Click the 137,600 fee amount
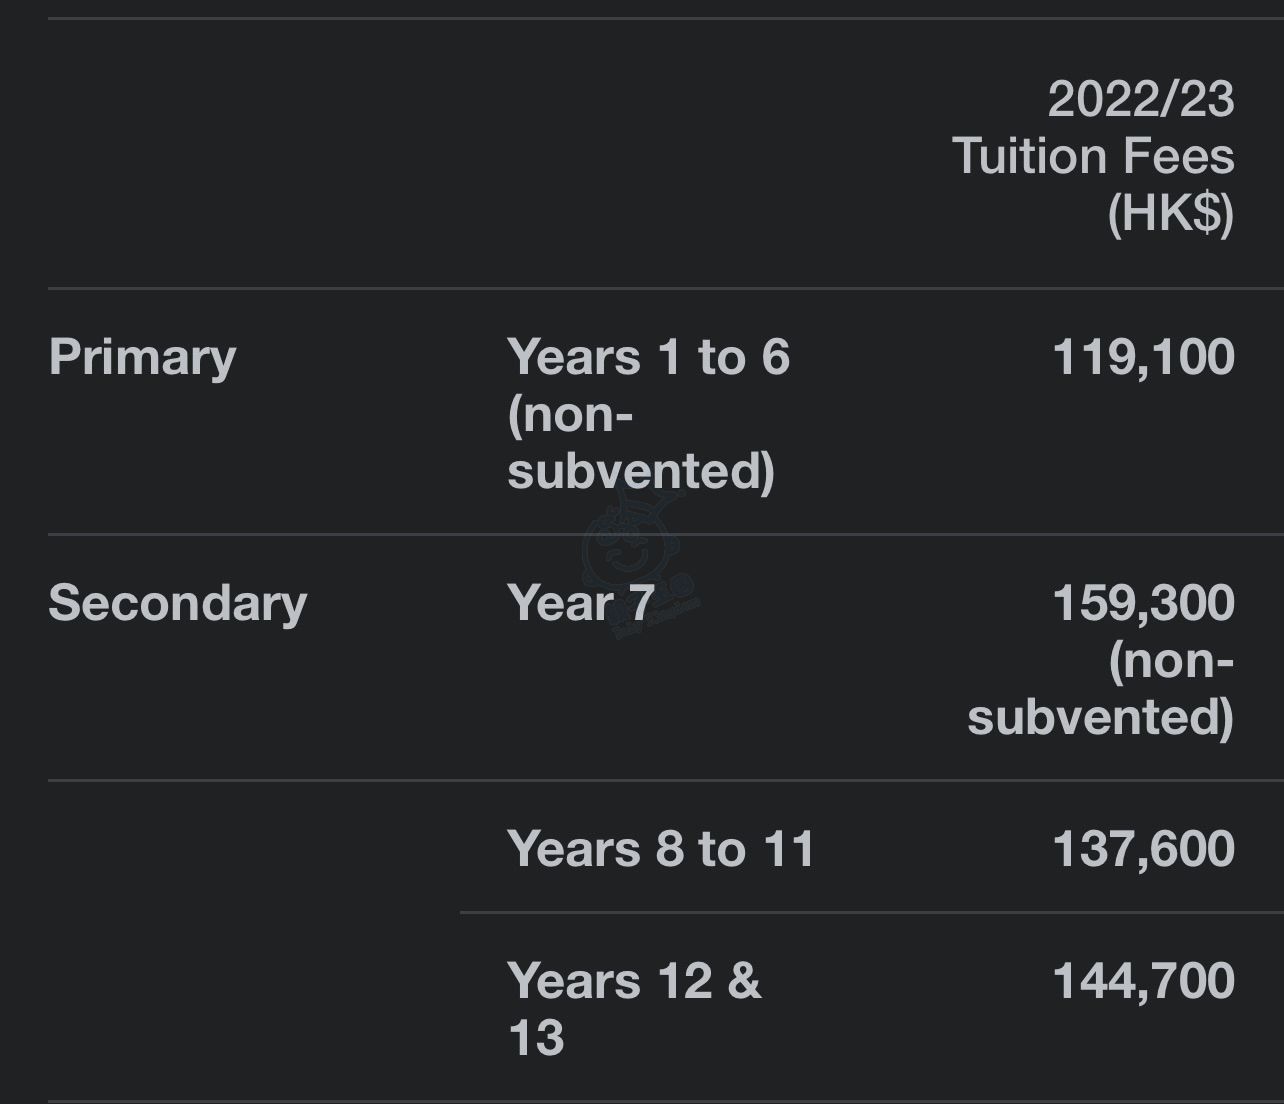 [1143, 849]
